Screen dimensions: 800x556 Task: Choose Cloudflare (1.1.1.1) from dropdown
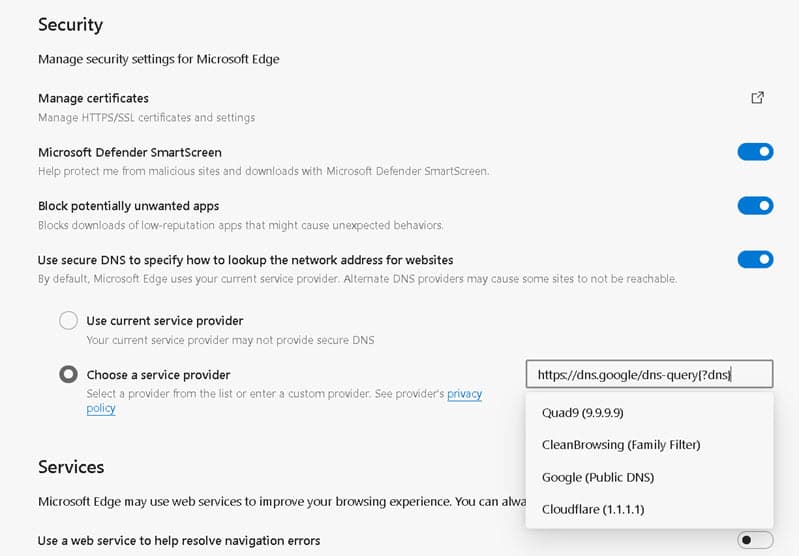point(593,509)
